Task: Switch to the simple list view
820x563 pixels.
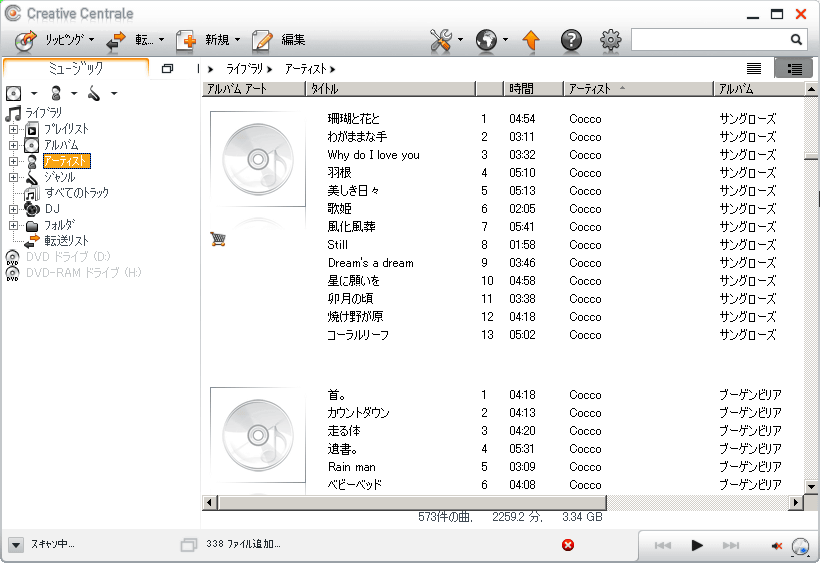Action: click(754, 68)
